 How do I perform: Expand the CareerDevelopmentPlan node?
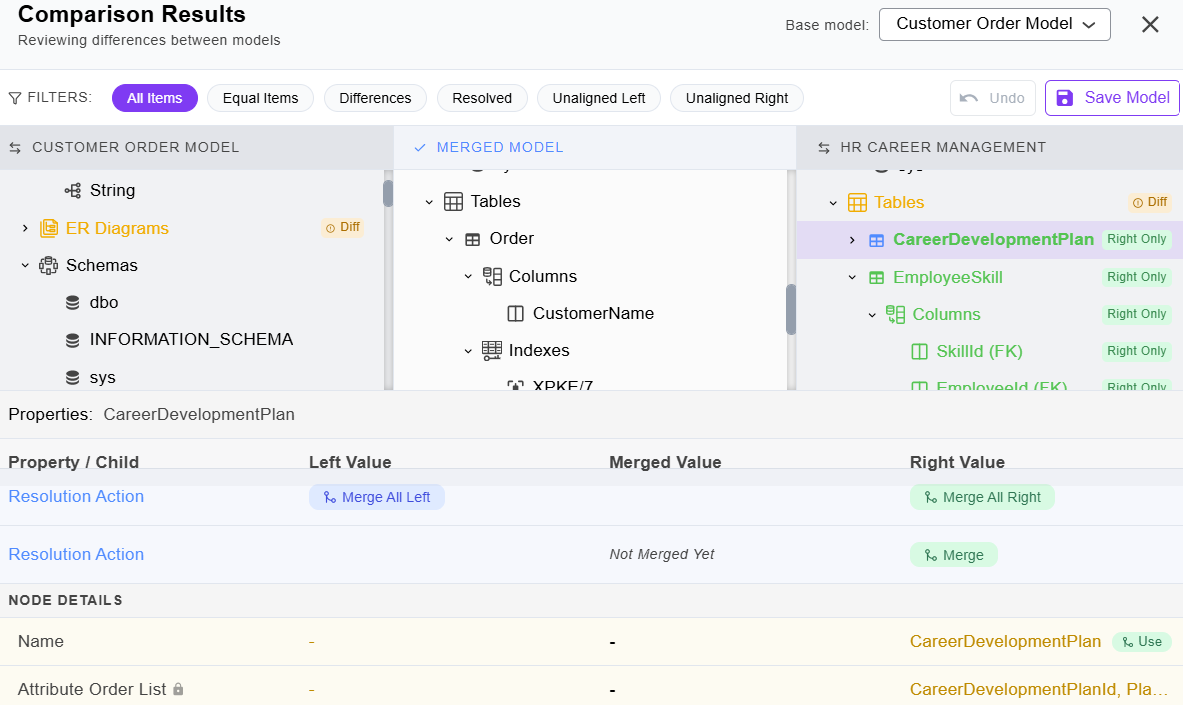tap(853, 240)
